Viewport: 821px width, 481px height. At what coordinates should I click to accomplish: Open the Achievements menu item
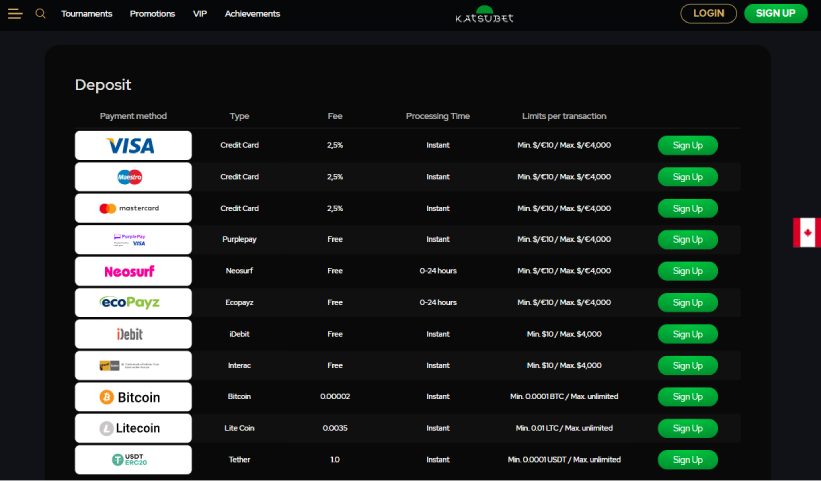coord(252,14)
